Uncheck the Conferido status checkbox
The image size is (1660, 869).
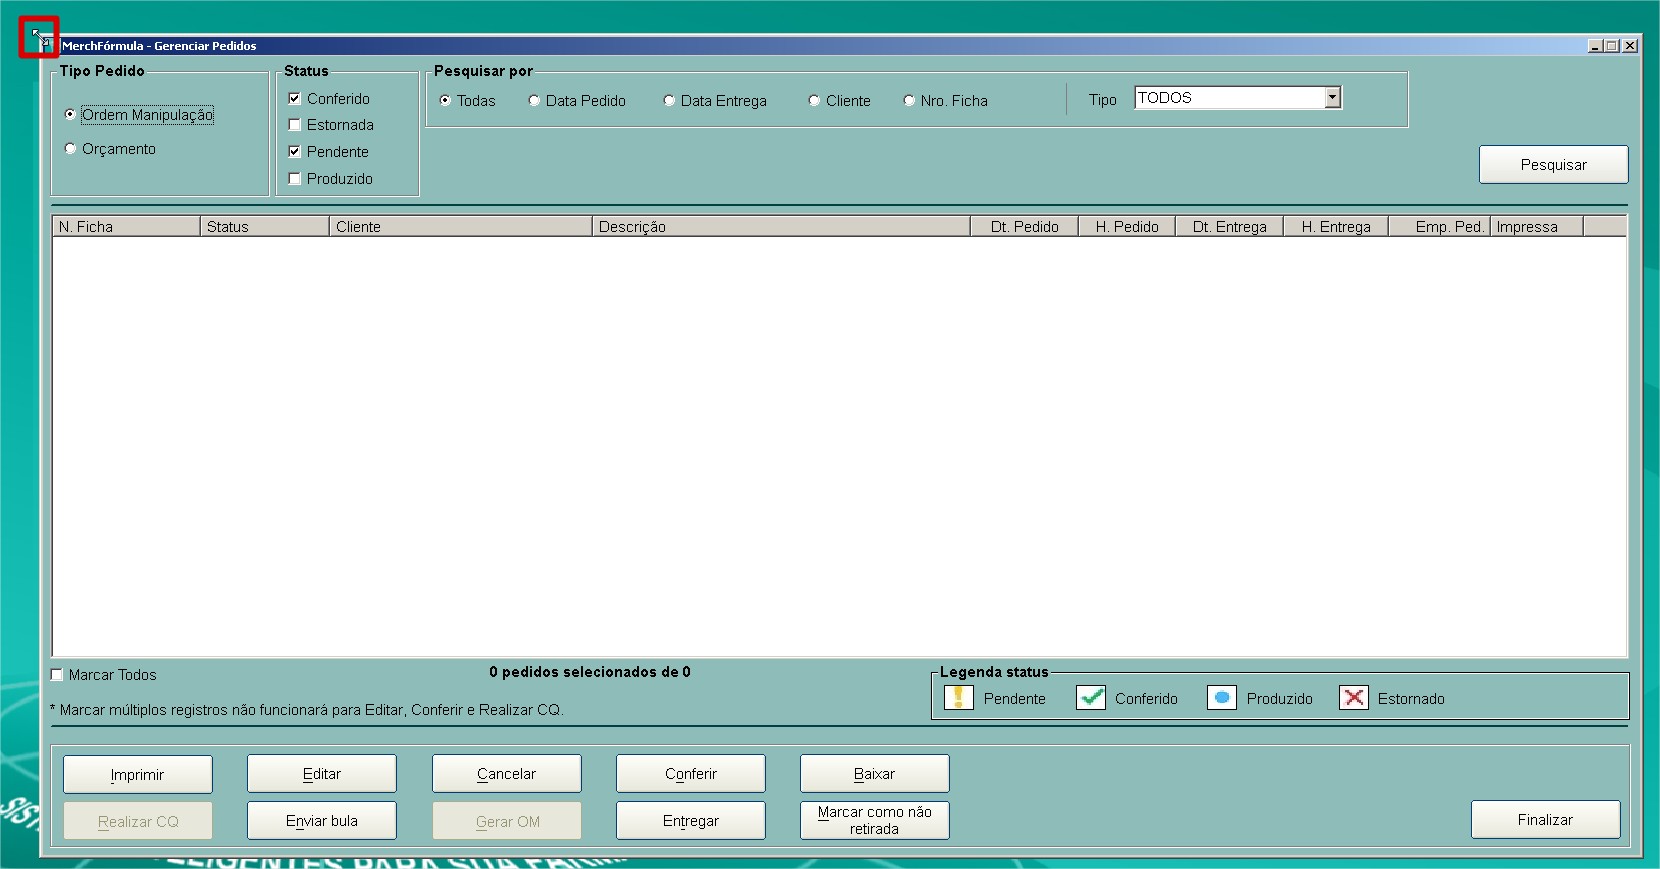tap(295, 99)
